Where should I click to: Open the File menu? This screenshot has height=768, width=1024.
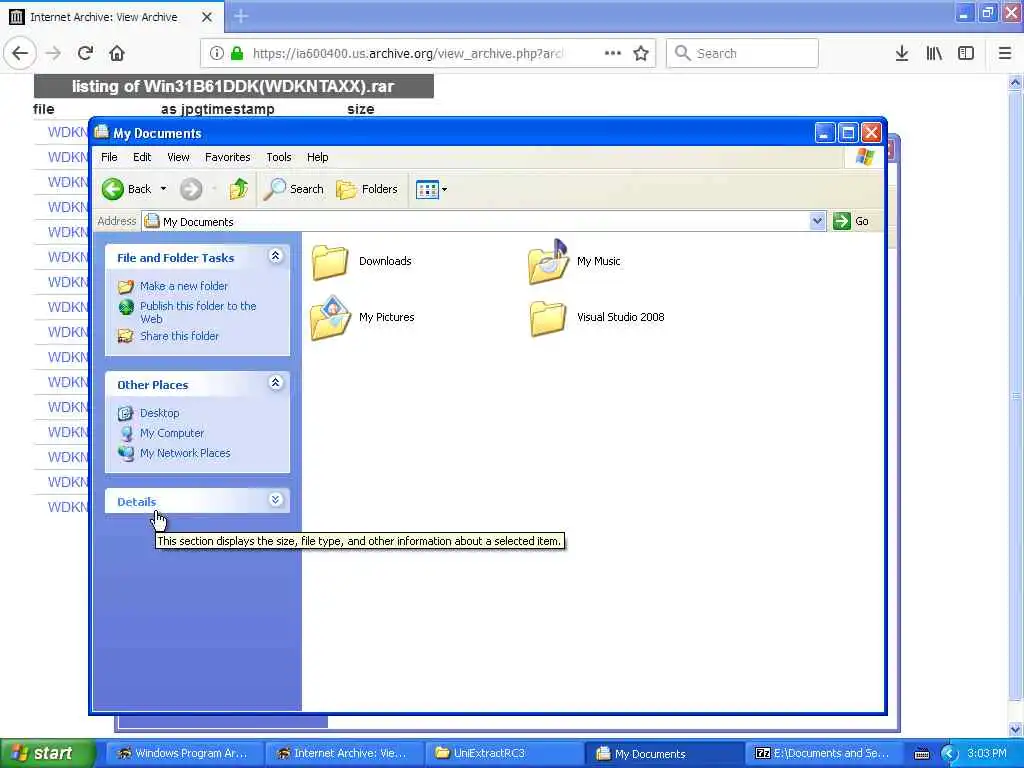(109, 157)
